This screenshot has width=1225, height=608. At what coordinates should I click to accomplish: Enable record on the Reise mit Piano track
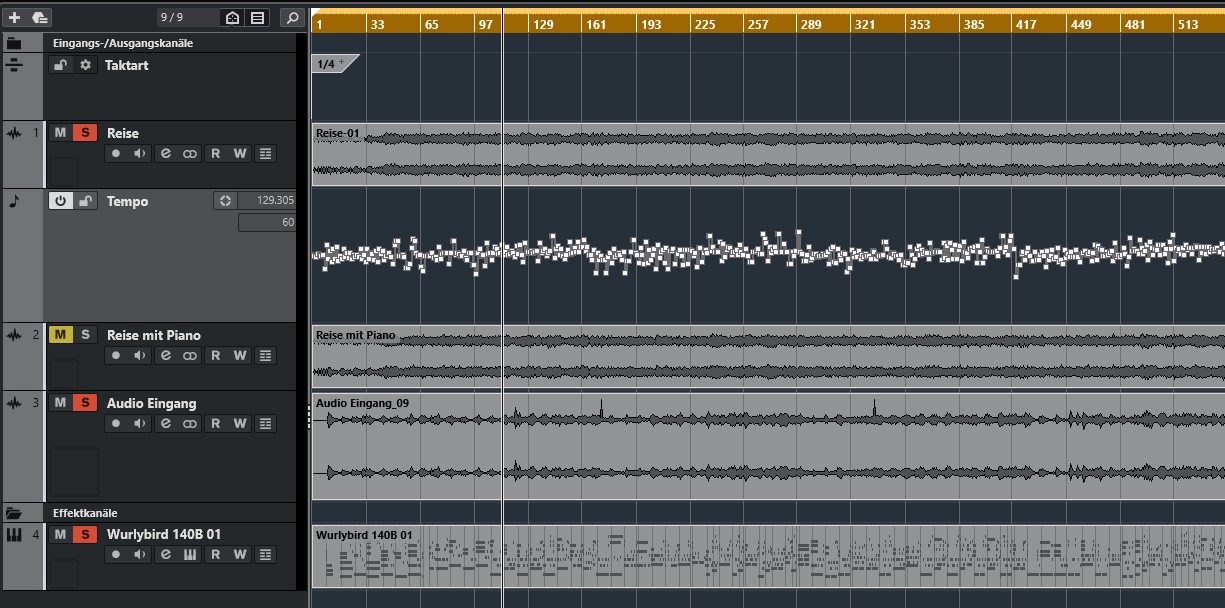click(116, 356)
